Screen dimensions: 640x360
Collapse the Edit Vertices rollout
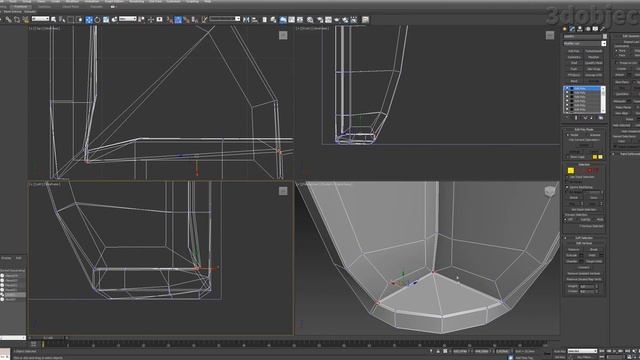coord(584,243)
